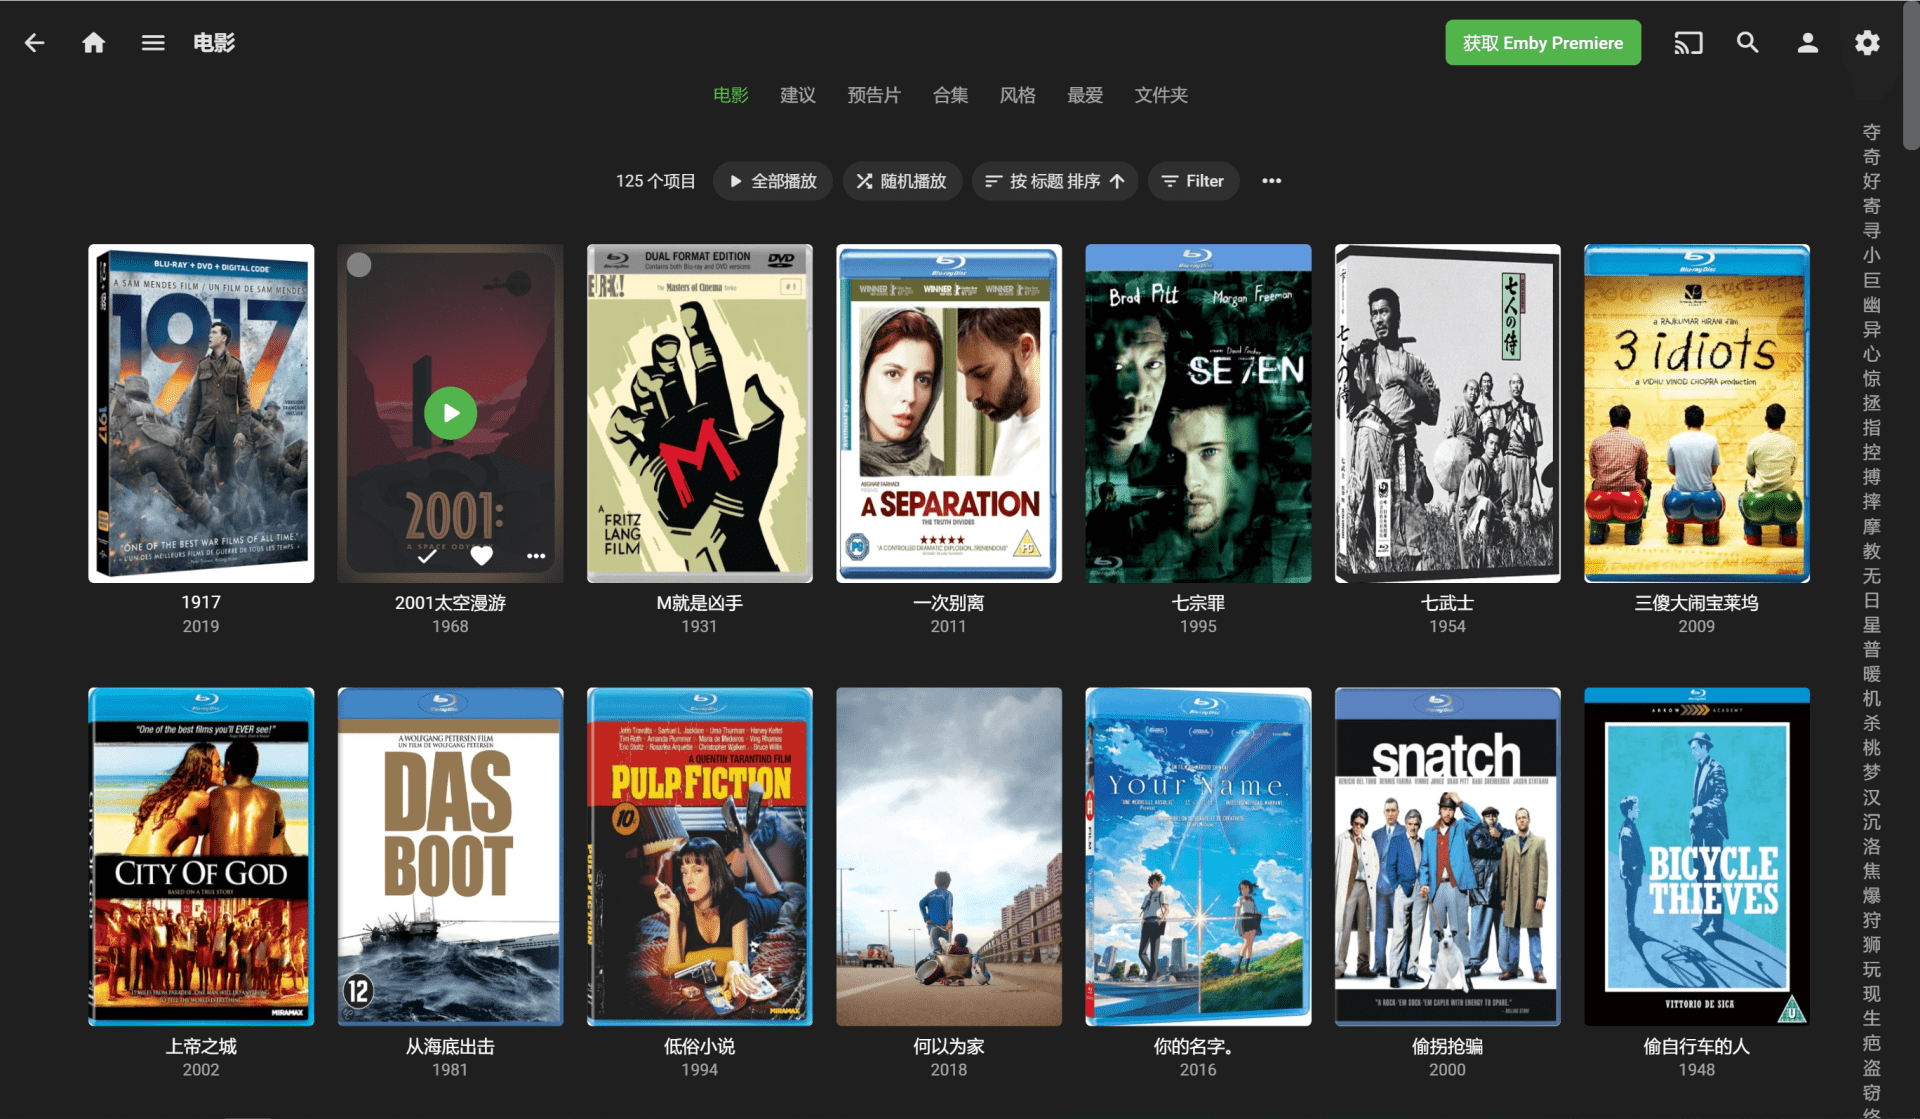Open the user profile icon
Image resolution: width=1920 pixels, height=1119 pixels.
click(1807, 43)
